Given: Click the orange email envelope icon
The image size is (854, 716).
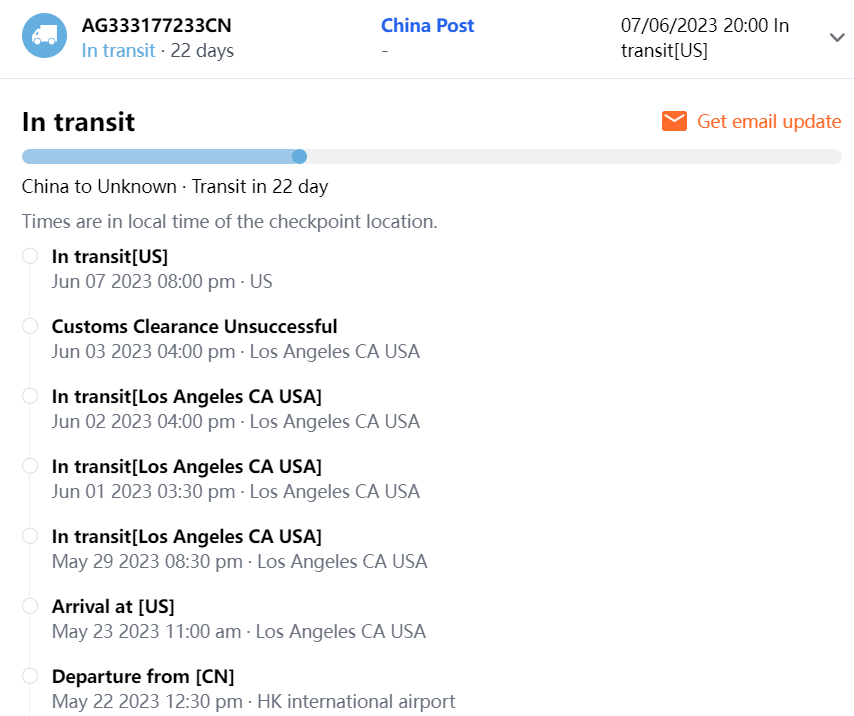Looking at the screenshot, I should 675,122.
